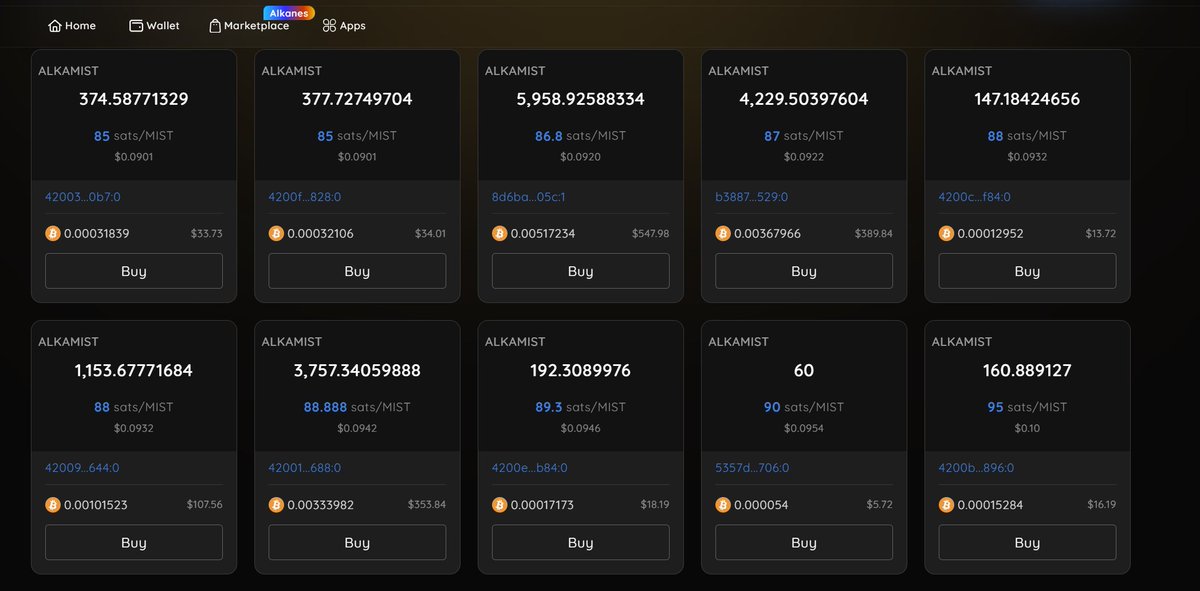Buy the 60 ALKAMIST listing
The image size is (1200, 591).
click(804, 543)
